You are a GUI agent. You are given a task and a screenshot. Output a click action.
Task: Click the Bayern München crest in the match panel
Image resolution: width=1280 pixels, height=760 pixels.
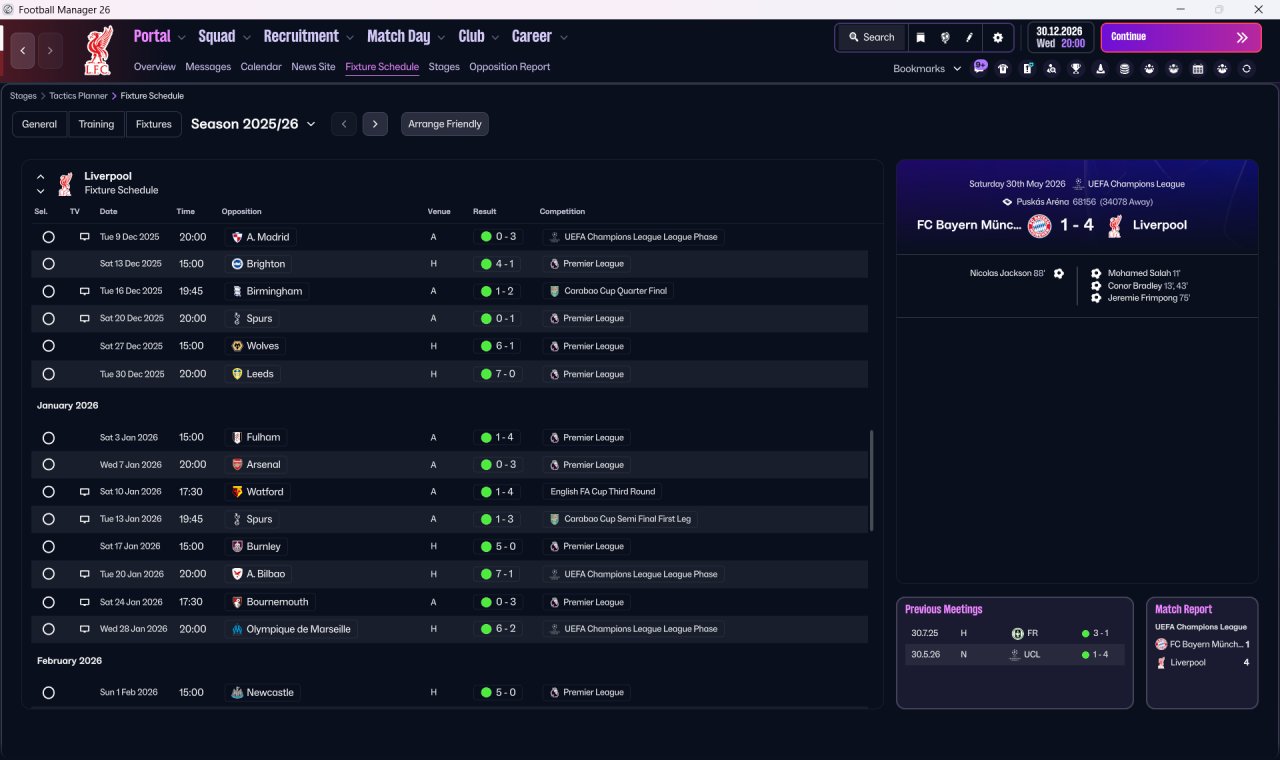(1040, 225)
